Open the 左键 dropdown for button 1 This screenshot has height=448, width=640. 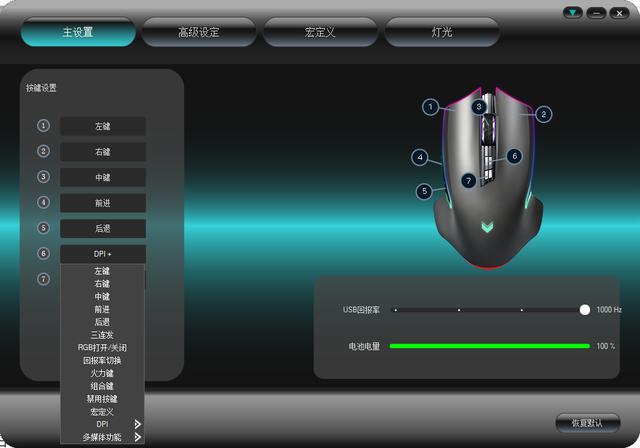click(102, 126)
